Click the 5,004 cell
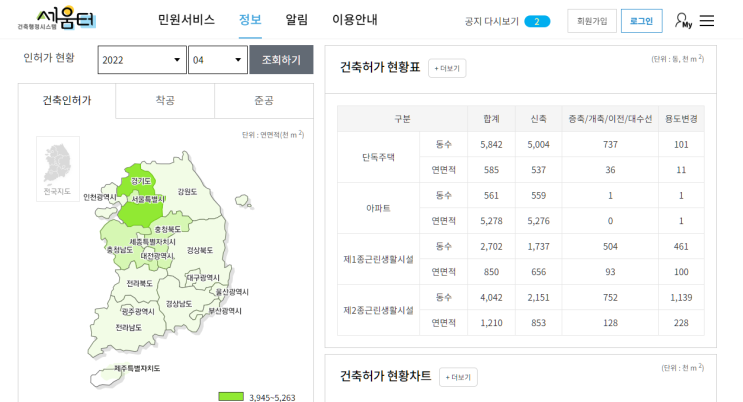 tap(538, 145)
